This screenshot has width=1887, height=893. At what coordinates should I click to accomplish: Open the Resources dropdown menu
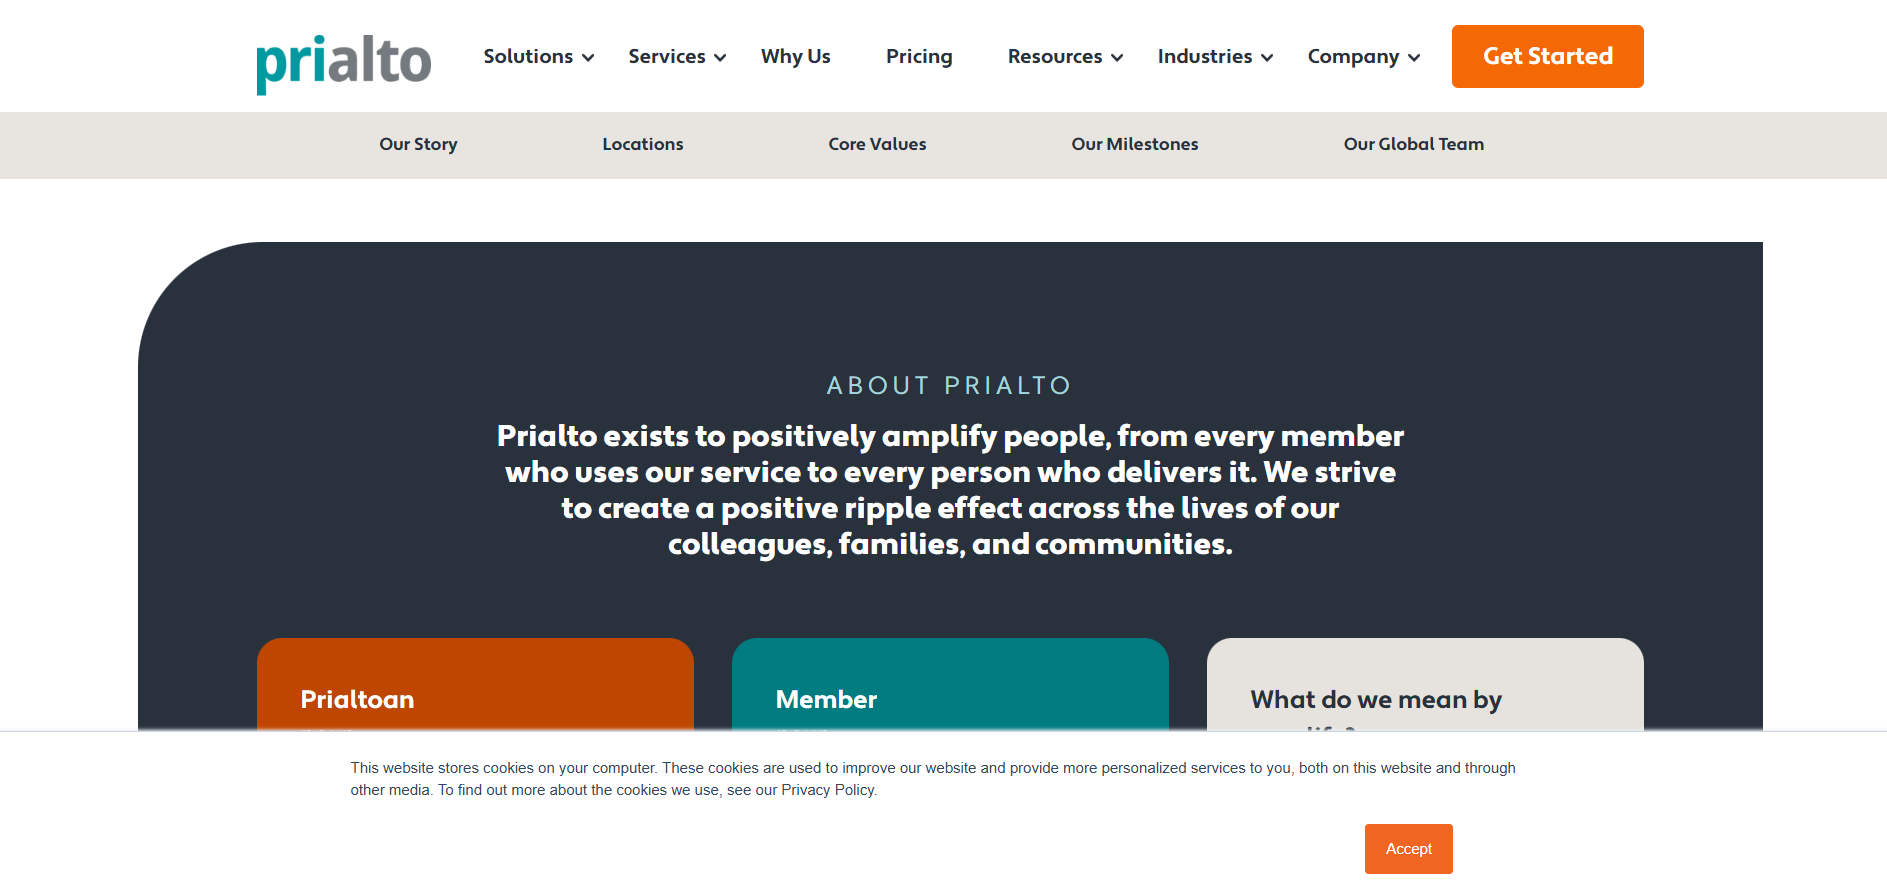coord(1064,57)
